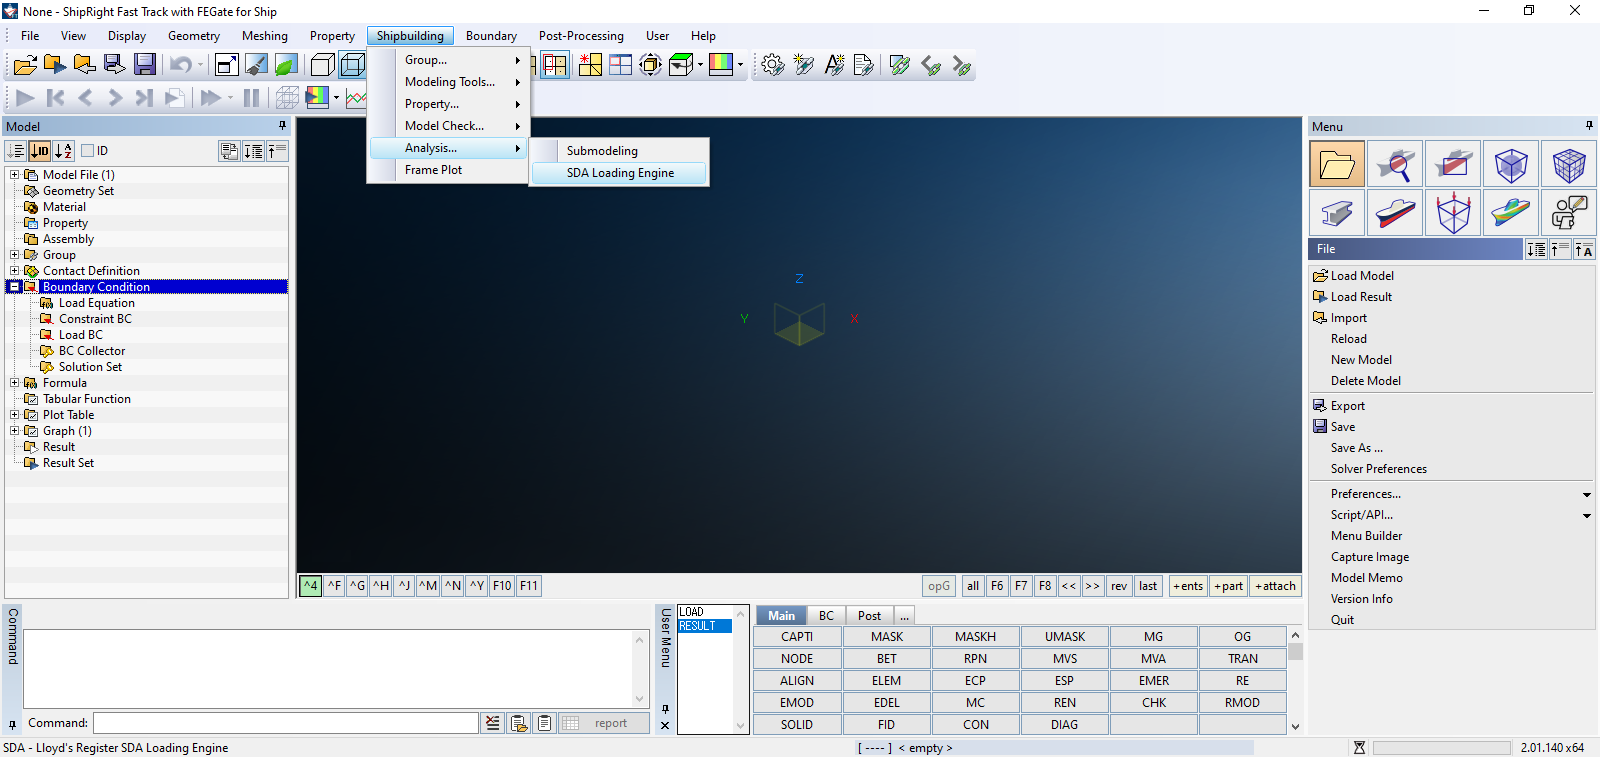The width and height of the screenshot is (1600, 757).
Task: Click the open folder toolbar icon
Action: coord(25,65)
